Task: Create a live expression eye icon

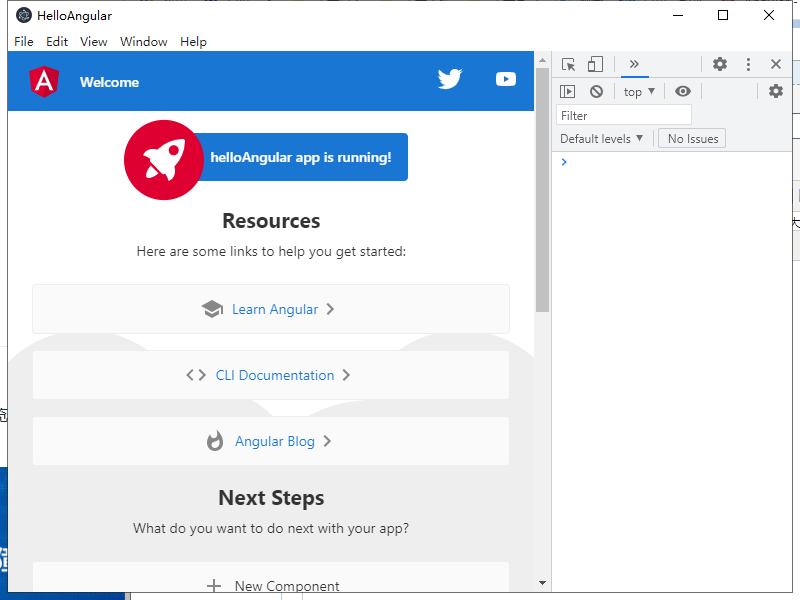Action: click(683, 91)
